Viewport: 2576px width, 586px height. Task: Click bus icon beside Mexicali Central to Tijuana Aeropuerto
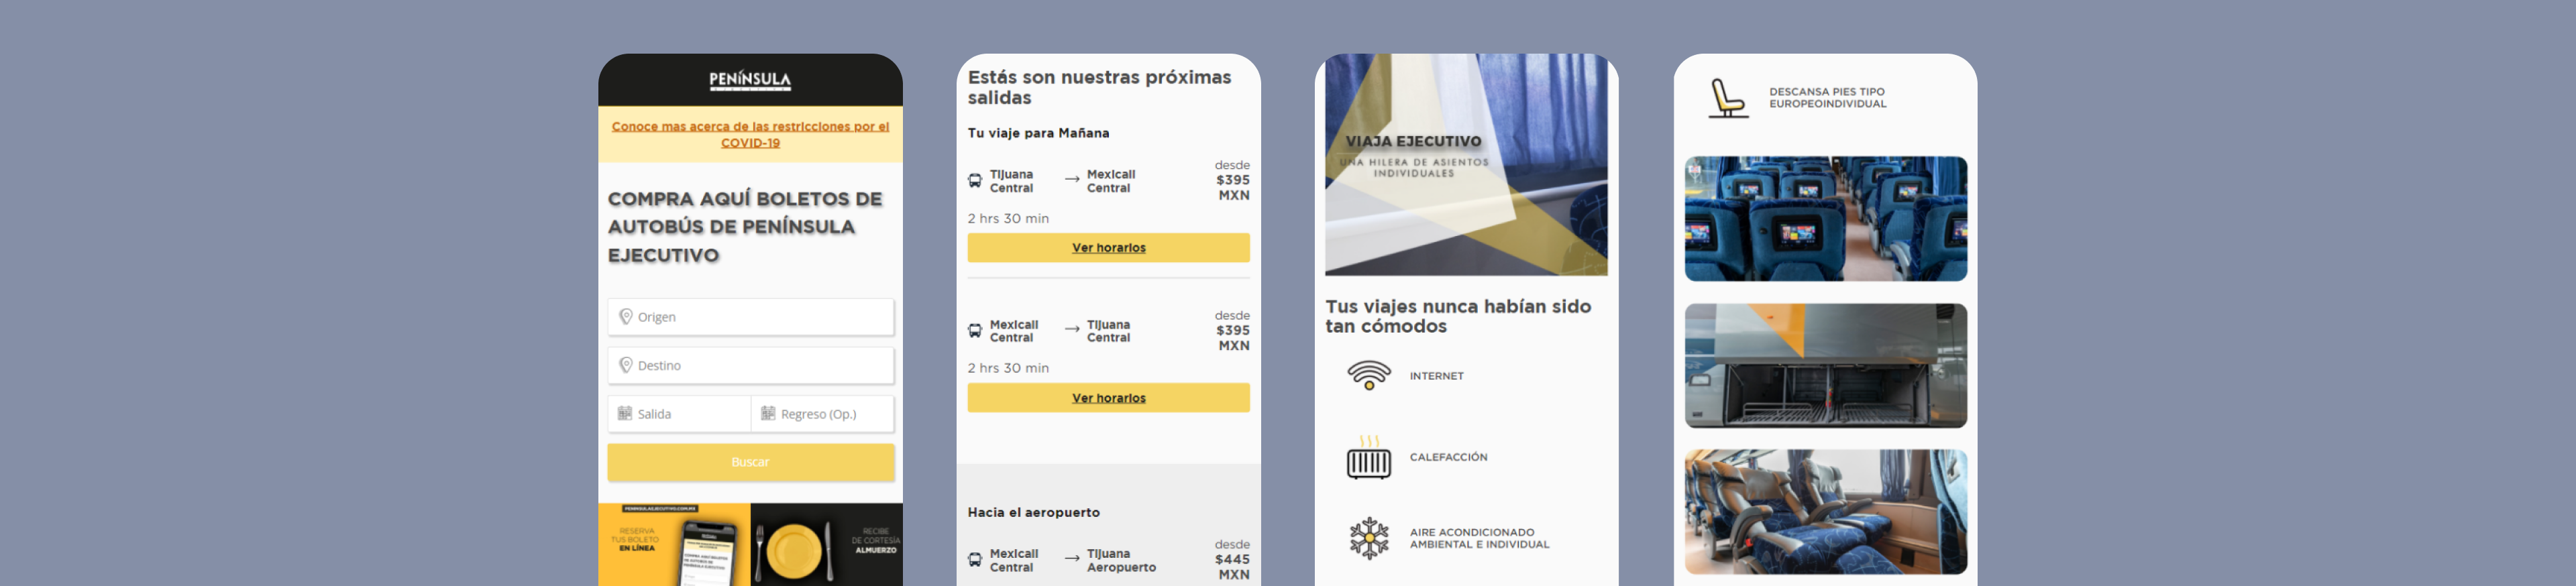[975, 560]
